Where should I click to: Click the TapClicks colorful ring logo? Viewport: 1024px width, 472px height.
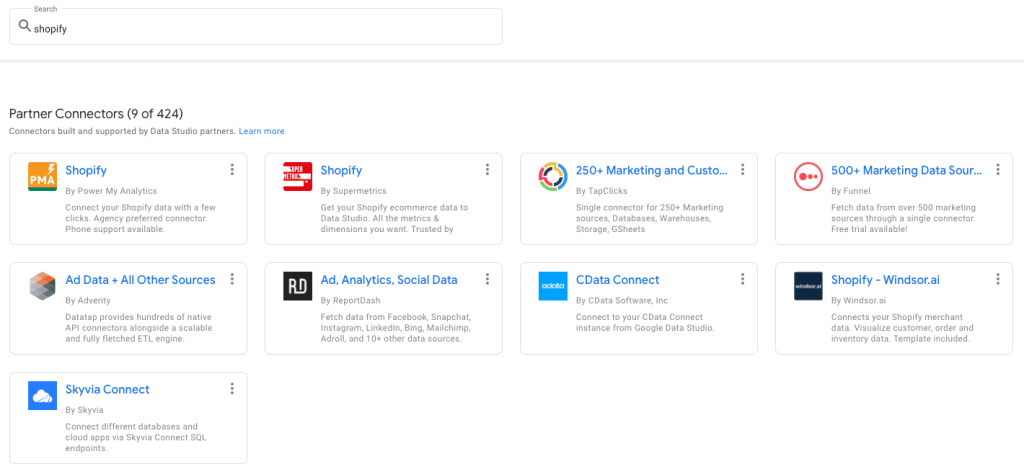click(x=553, y=177)
